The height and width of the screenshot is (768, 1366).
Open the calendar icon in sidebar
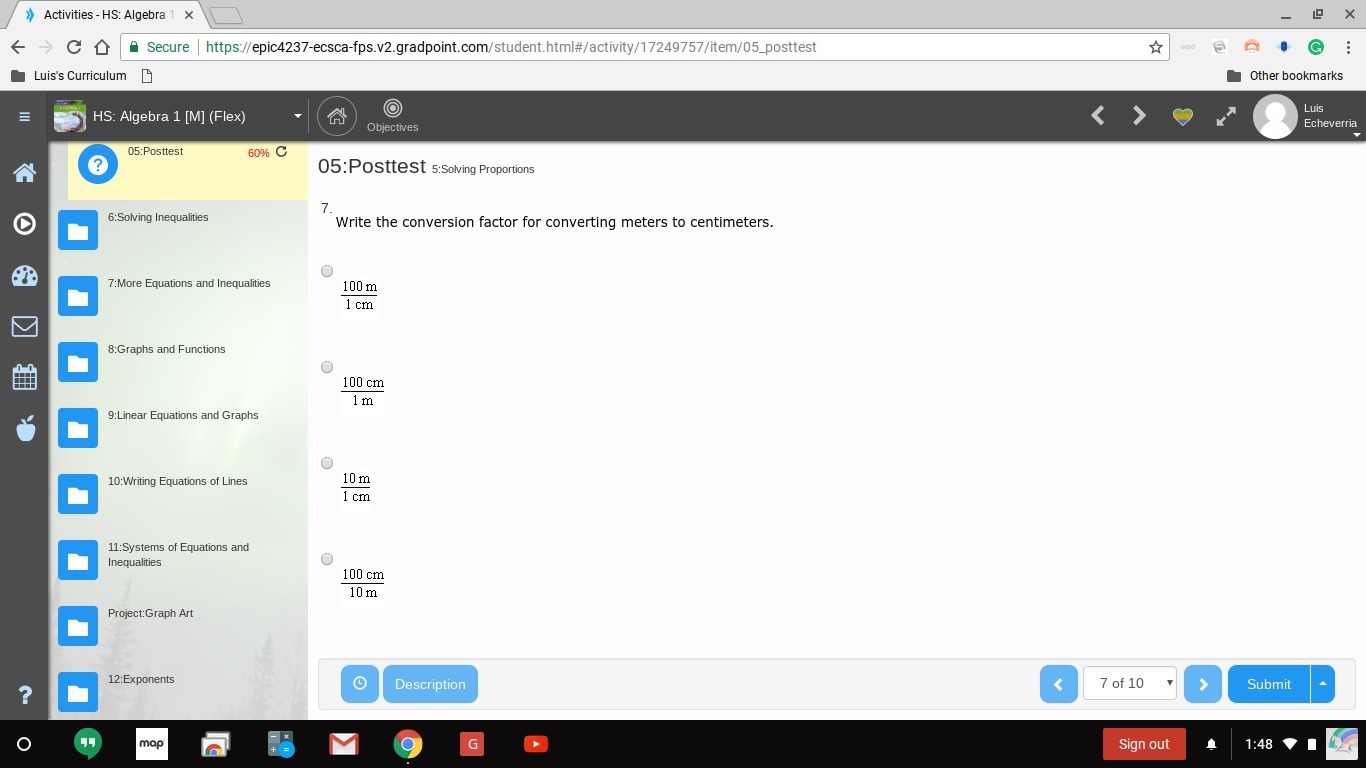point(25,377)
